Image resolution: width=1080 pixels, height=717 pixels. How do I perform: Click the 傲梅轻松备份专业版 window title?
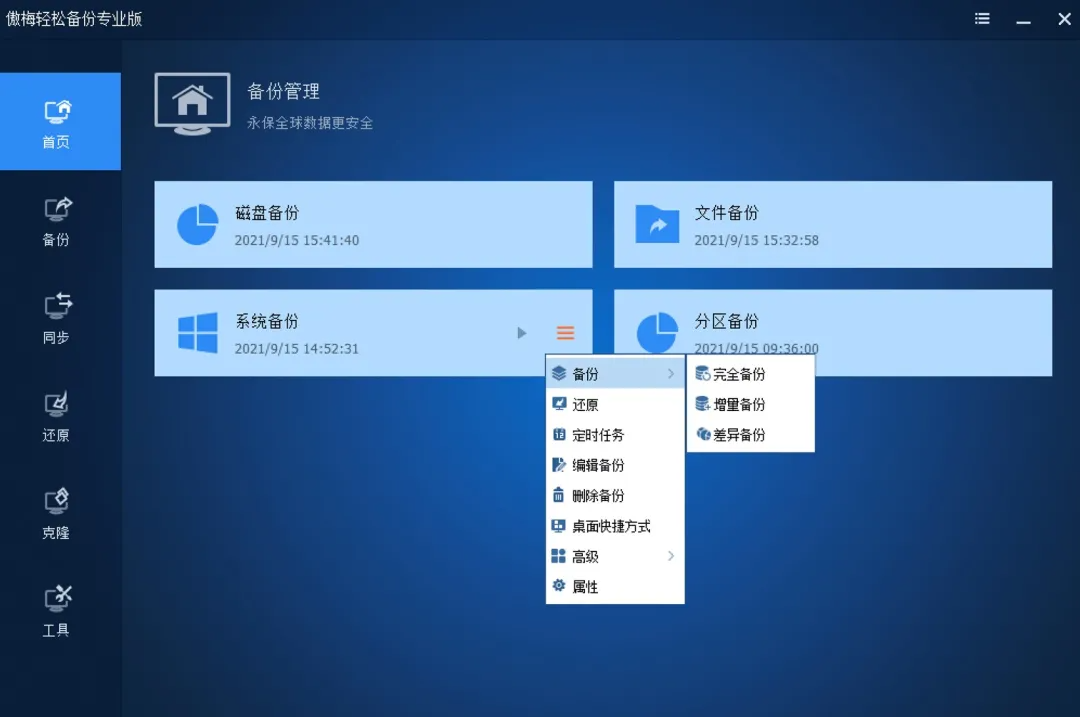(74, 19)
